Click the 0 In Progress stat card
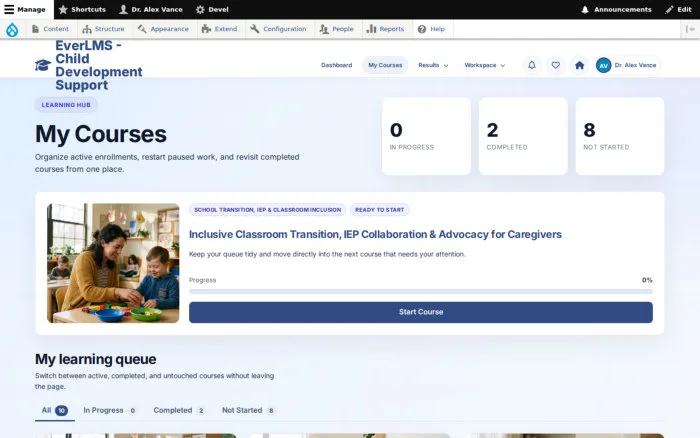The width and height of the screenshot is (700, 438). click(x=426, y=136)
